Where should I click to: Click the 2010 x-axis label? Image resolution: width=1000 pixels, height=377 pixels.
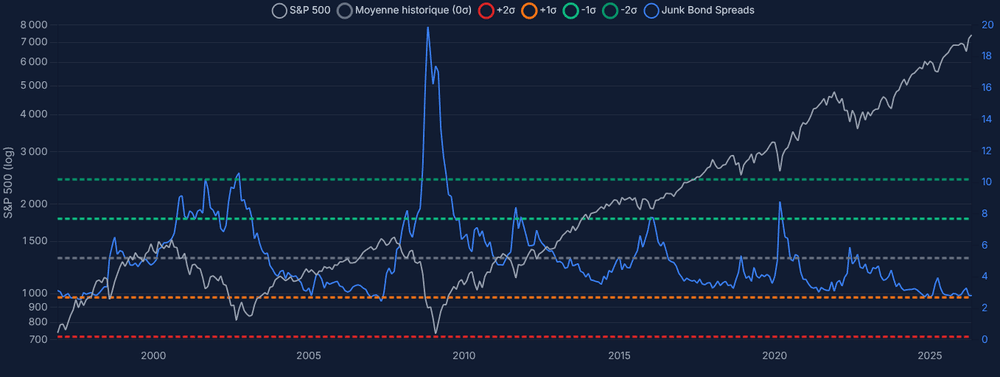pos(463,355)
